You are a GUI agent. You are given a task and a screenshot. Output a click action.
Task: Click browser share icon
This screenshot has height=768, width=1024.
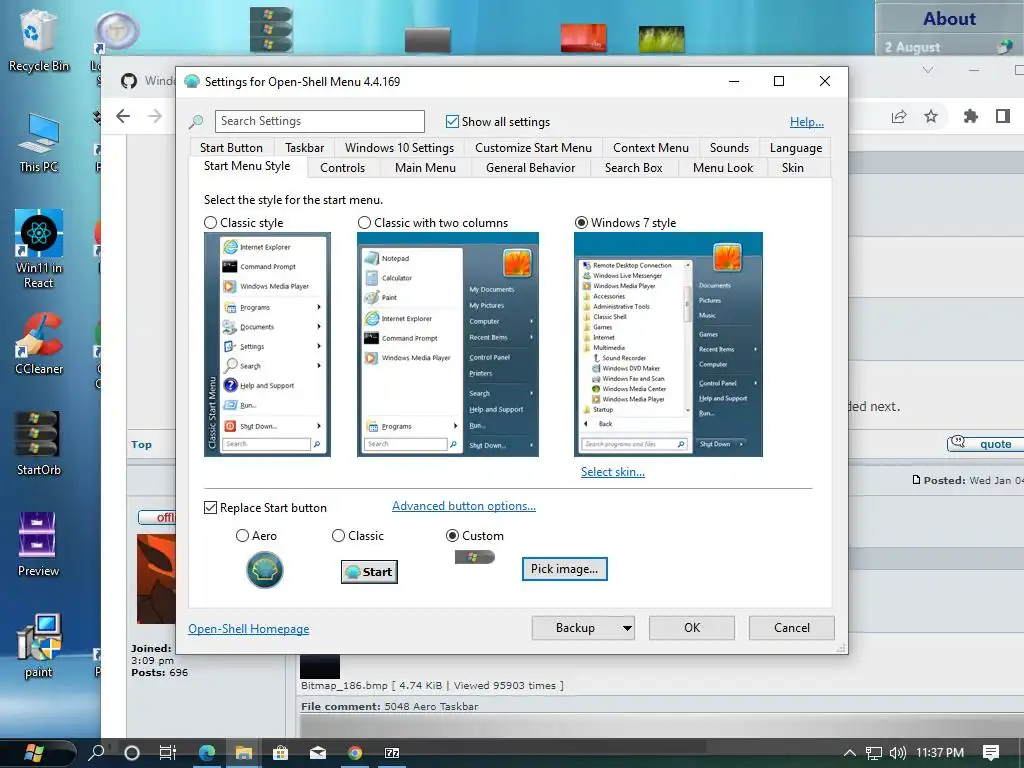coord(899,116)
